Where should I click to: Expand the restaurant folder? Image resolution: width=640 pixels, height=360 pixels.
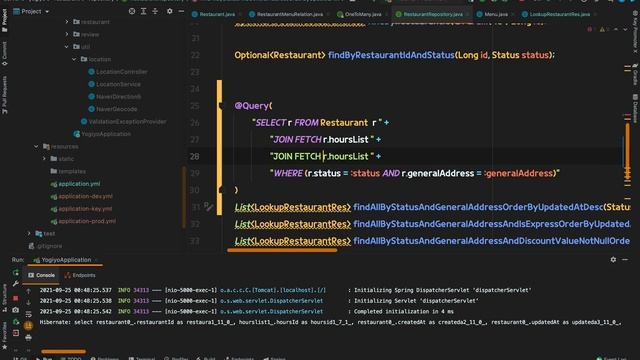pos(67,22)
